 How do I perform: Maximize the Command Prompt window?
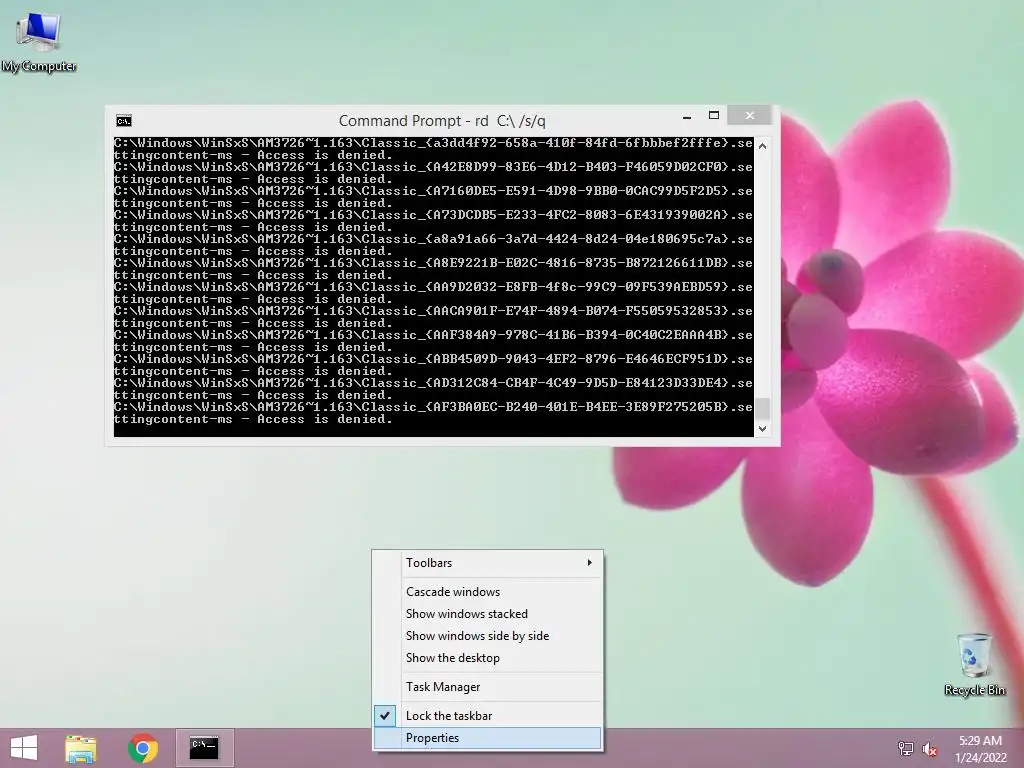[x=714, y=116]
